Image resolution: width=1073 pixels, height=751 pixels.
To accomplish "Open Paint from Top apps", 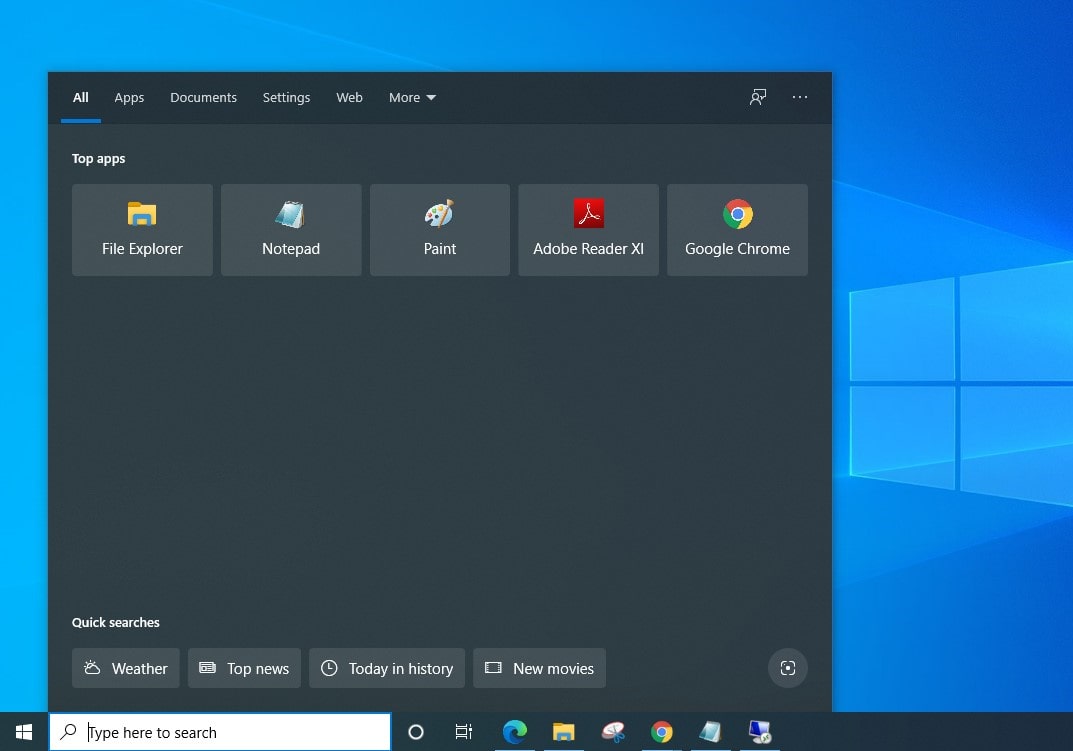I will [439, 229].
